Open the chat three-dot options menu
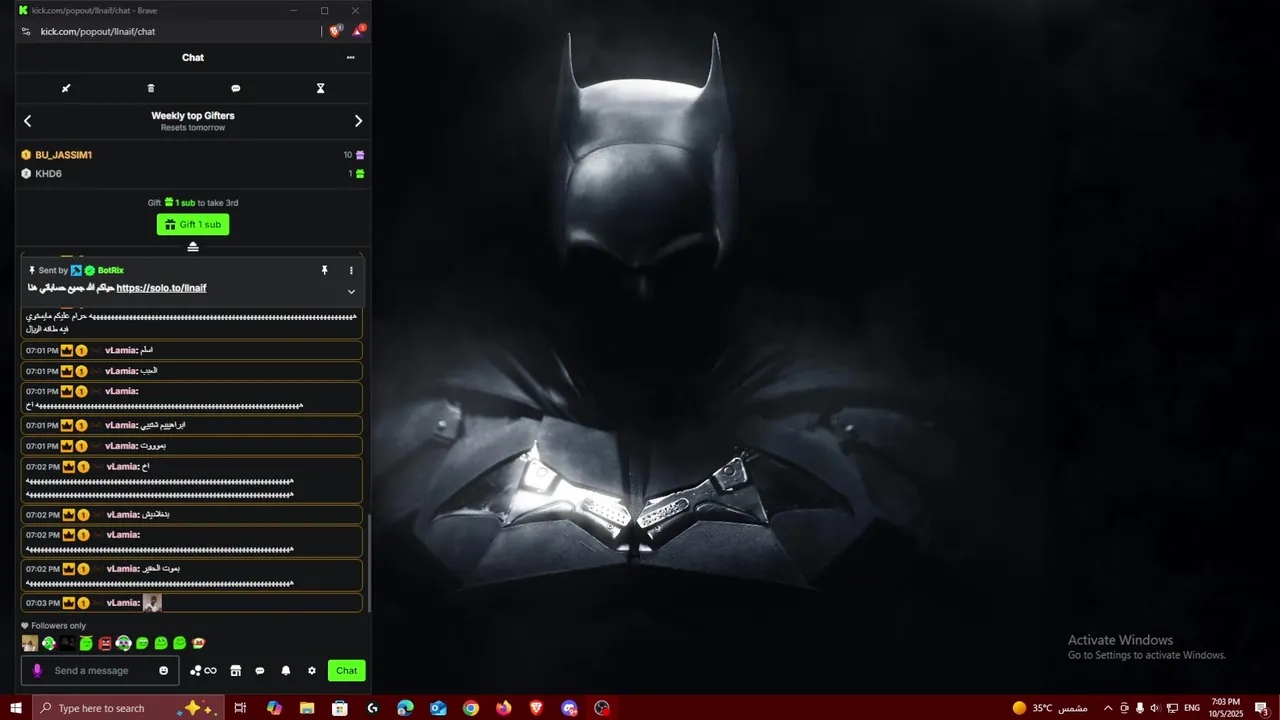The image size is (1280, 720). point(351,58)
